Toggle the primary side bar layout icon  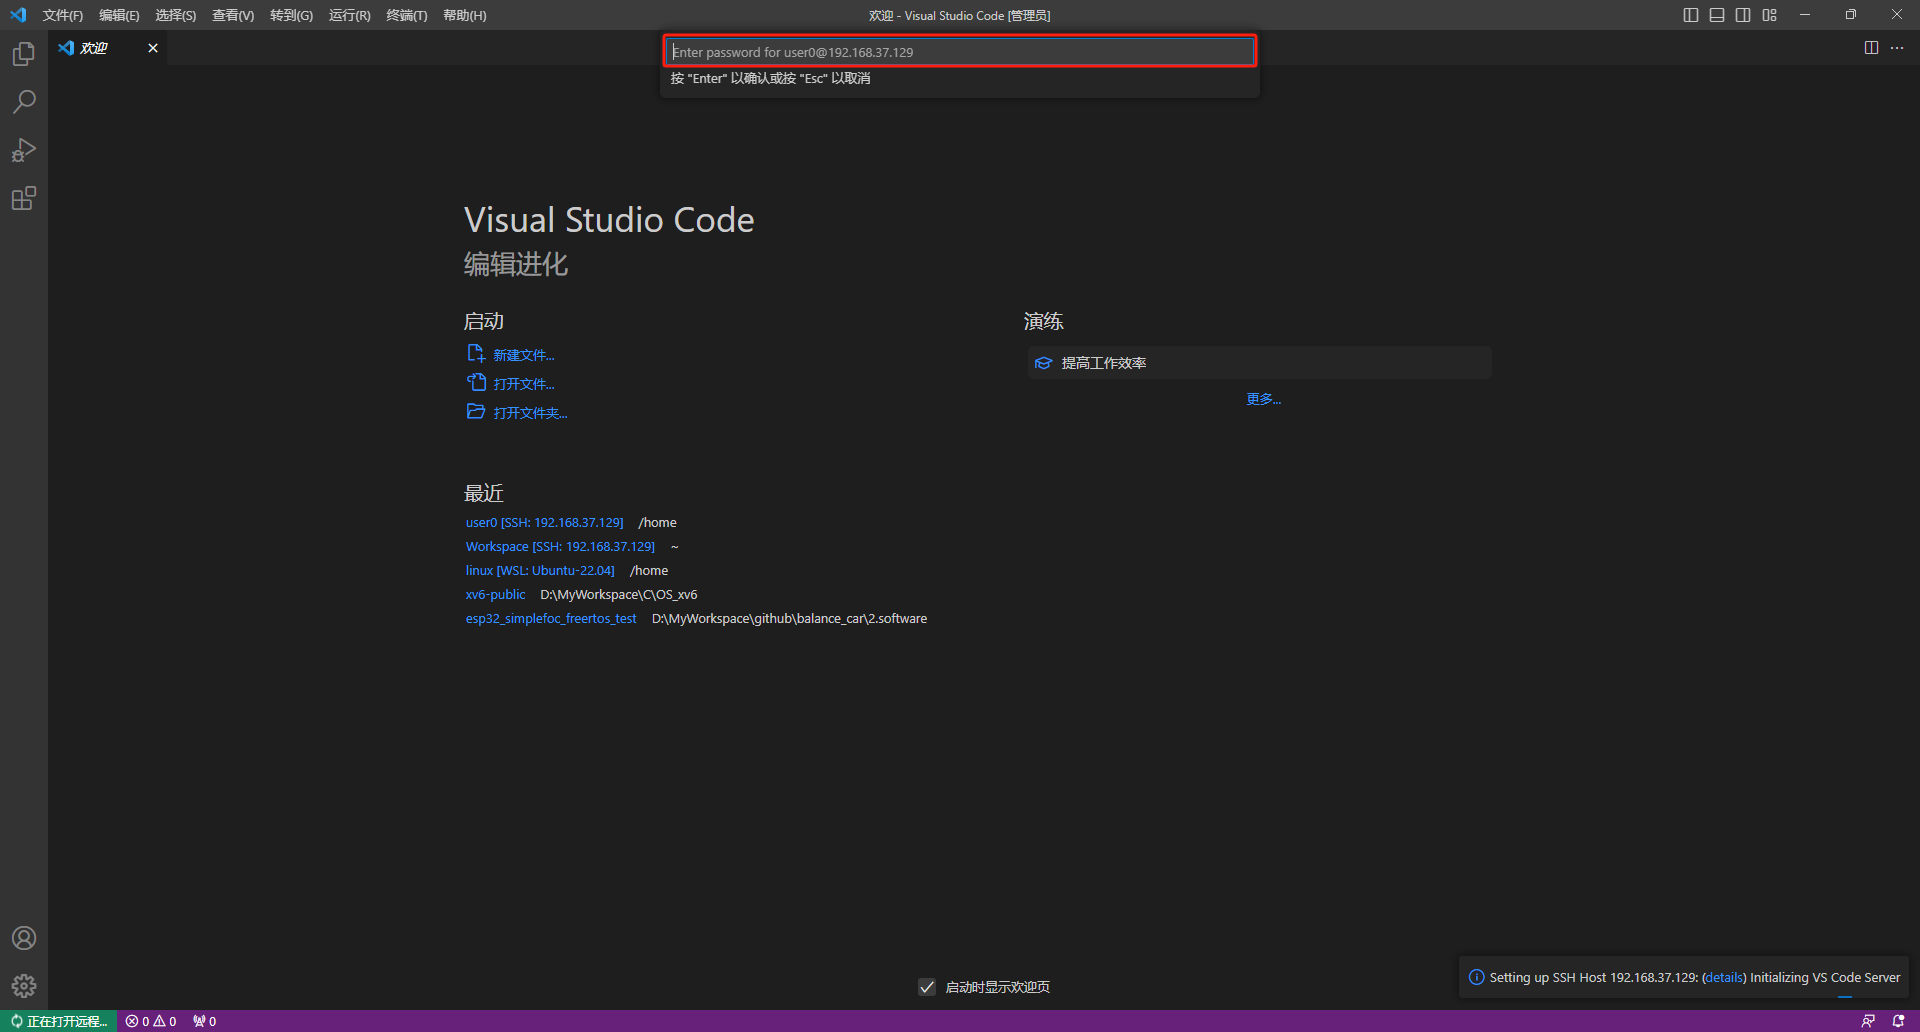[1691, 15]
